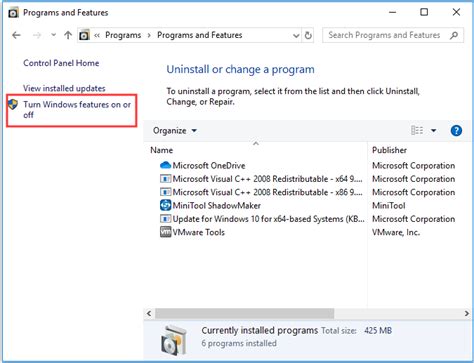Click the Update for Windows 10 icon
This screenshot has height=363, width=474.
tap(165, 219)
